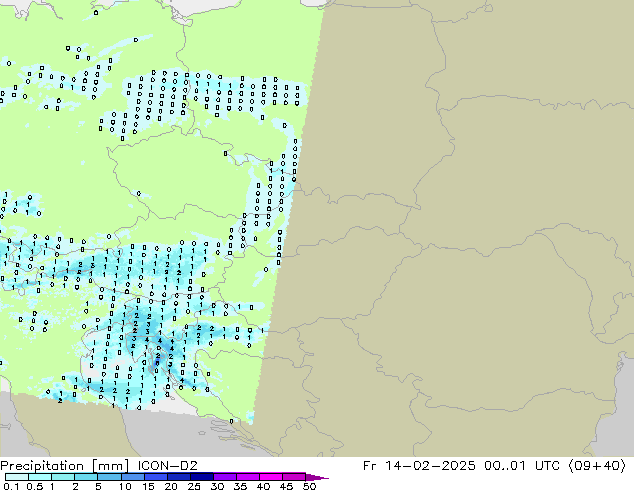The width and height of the screenshot is (634, 490).
Task: Click the 'Fr 14-02-2025' date text
Action: 419,466
